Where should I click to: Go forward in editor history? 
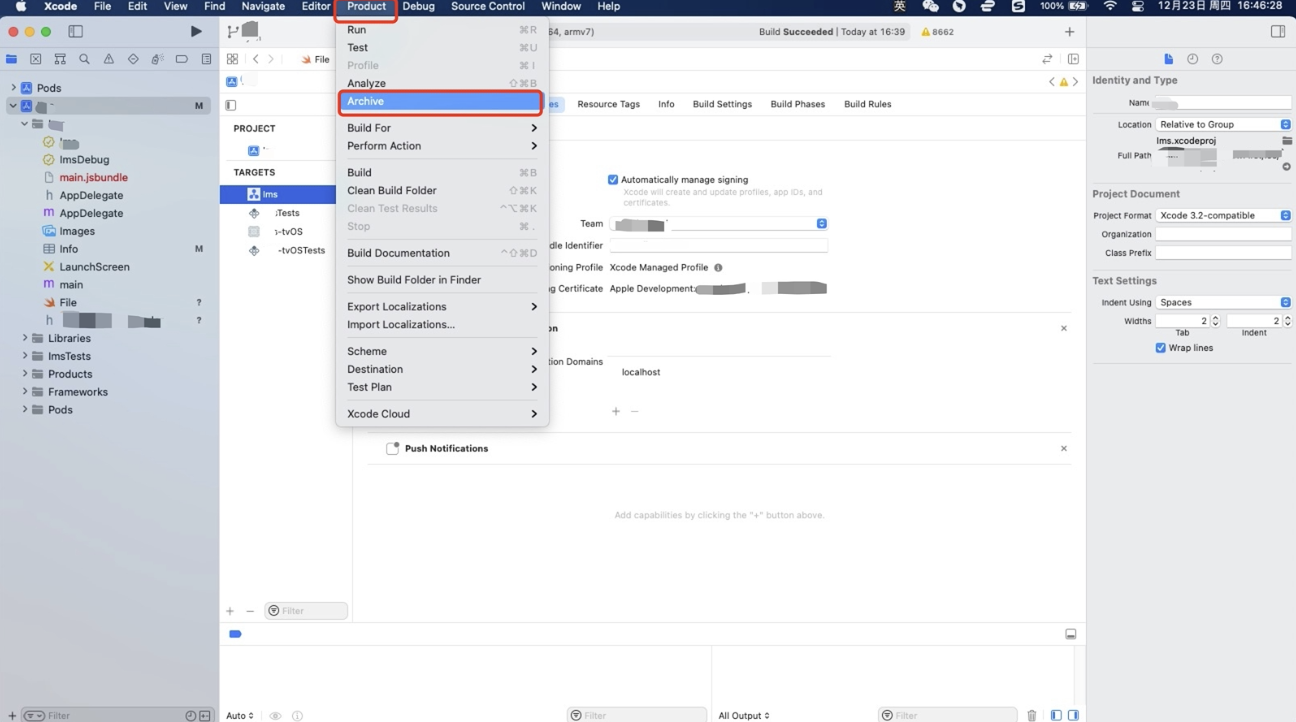[x=271, y=59]
